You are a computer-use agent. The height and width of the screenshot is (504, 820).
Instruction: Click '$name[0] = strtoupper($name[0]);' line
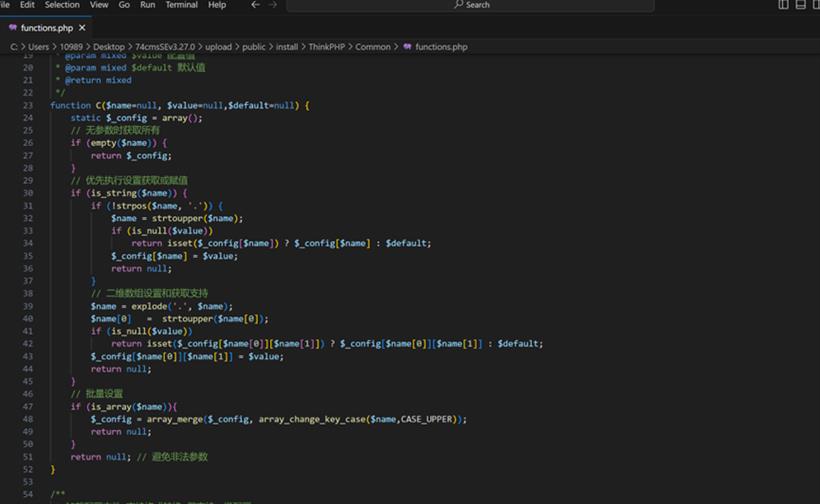(x=179, y=318)
